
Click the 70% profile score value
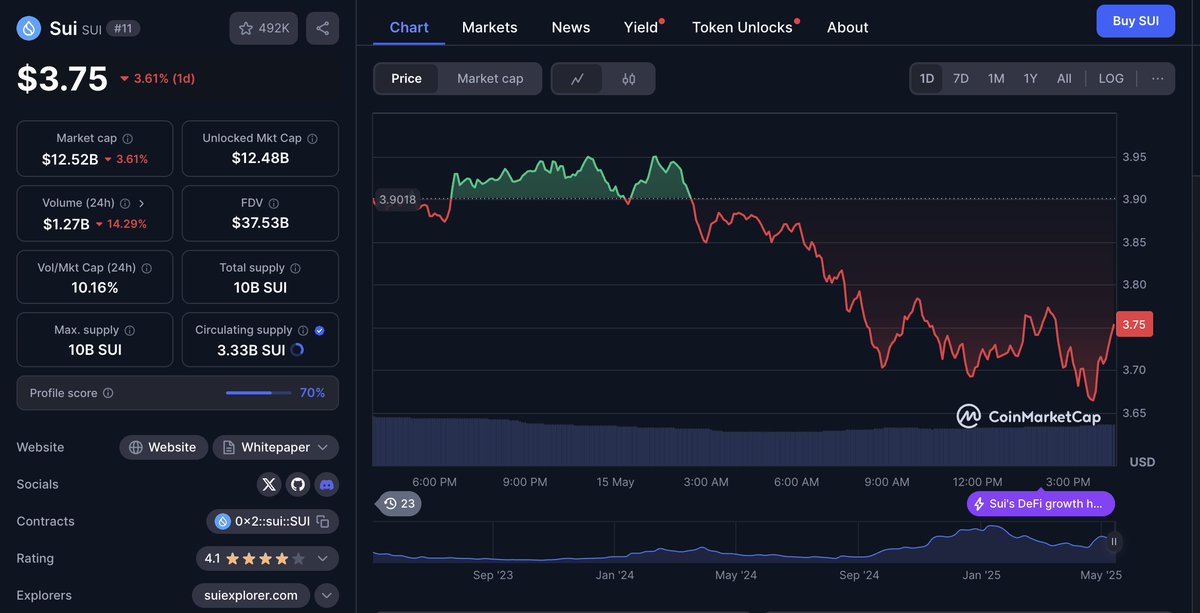[312, 393]
